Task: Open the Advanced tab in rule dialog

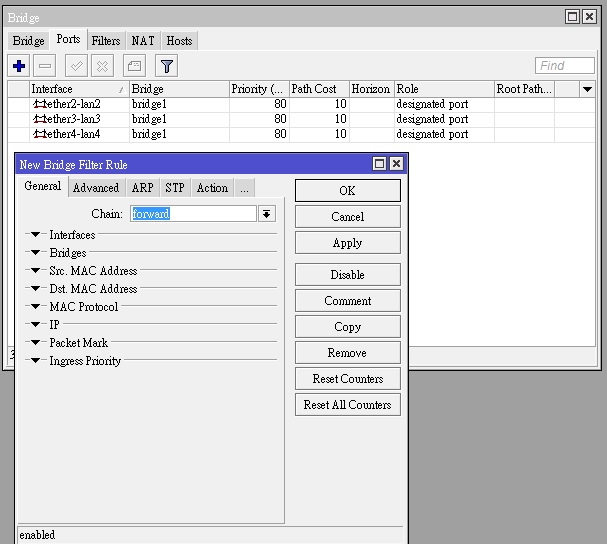Action: (x=96, y=188)
